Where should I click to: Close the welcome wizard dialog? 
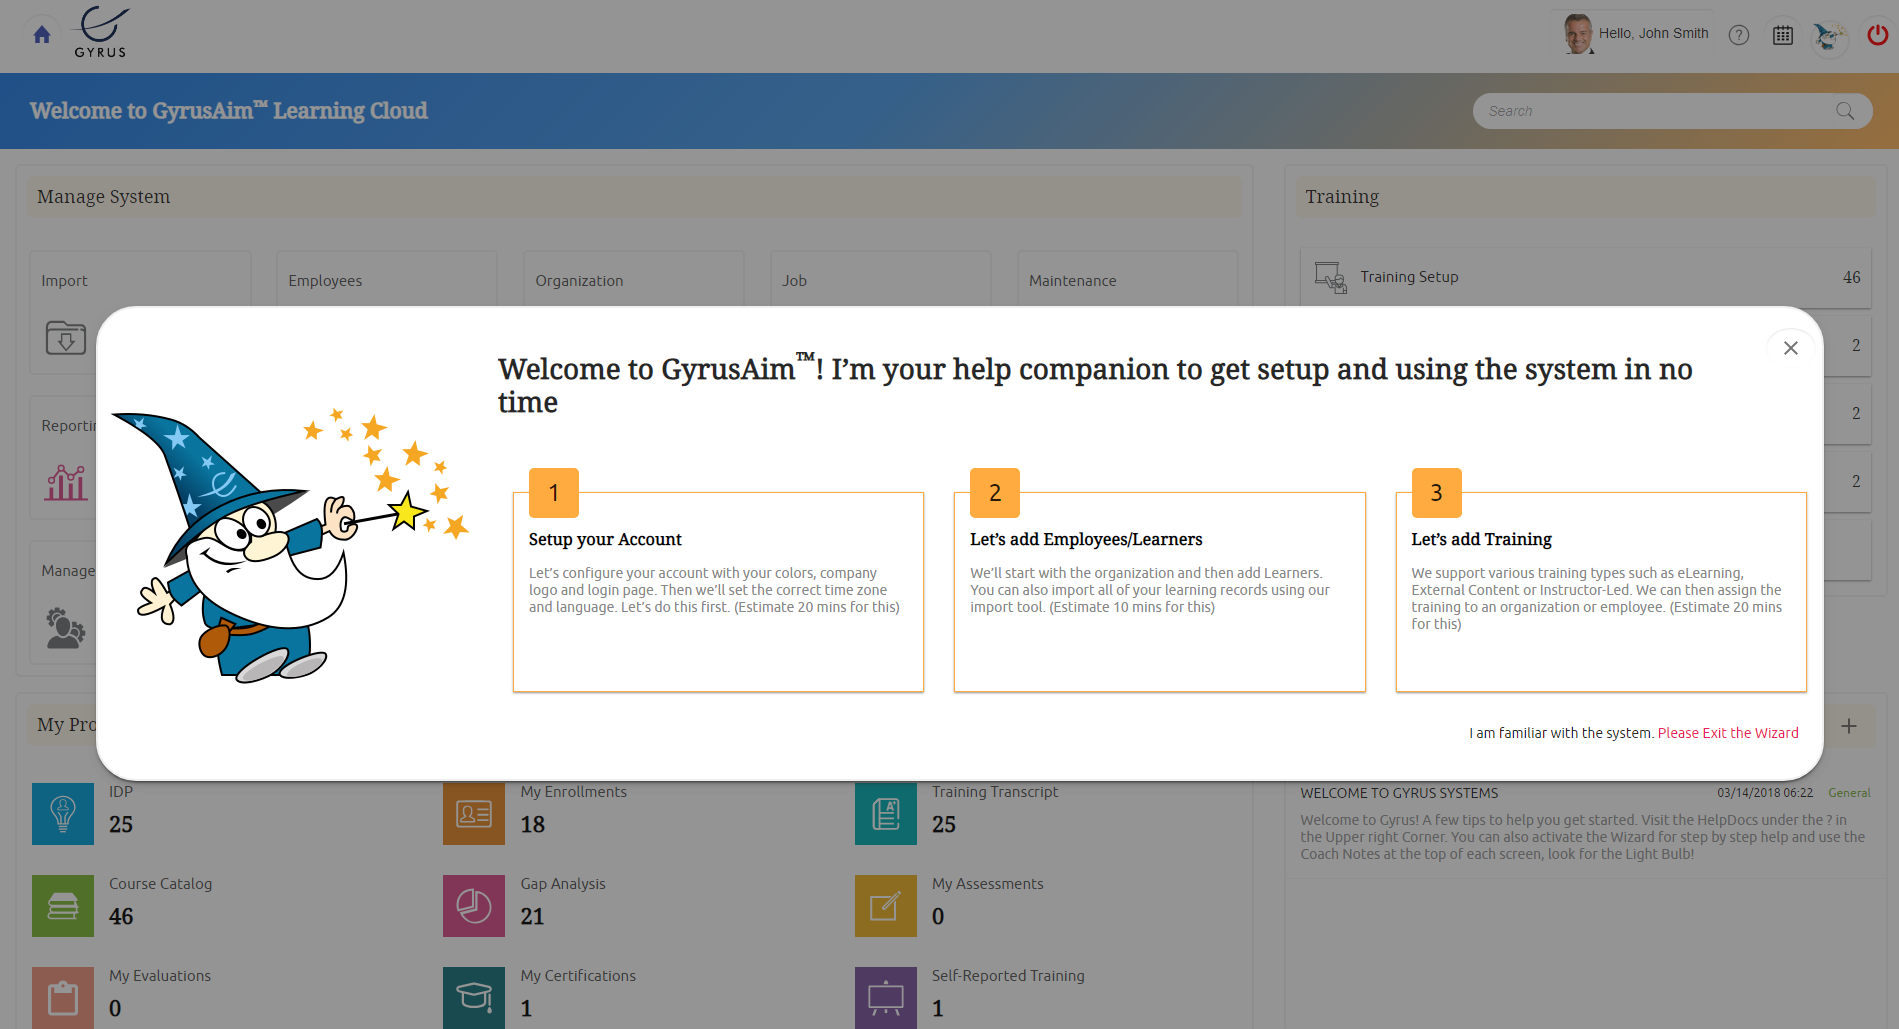[x=1791, y=348]
